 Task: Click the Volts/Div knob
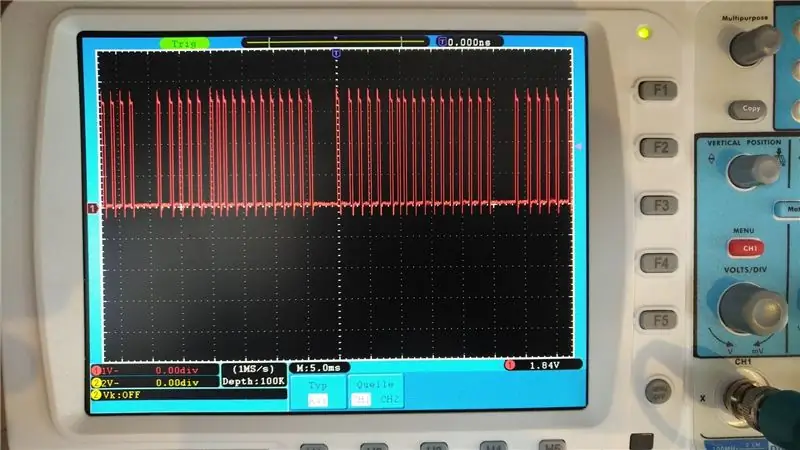[x=753, y=309]
